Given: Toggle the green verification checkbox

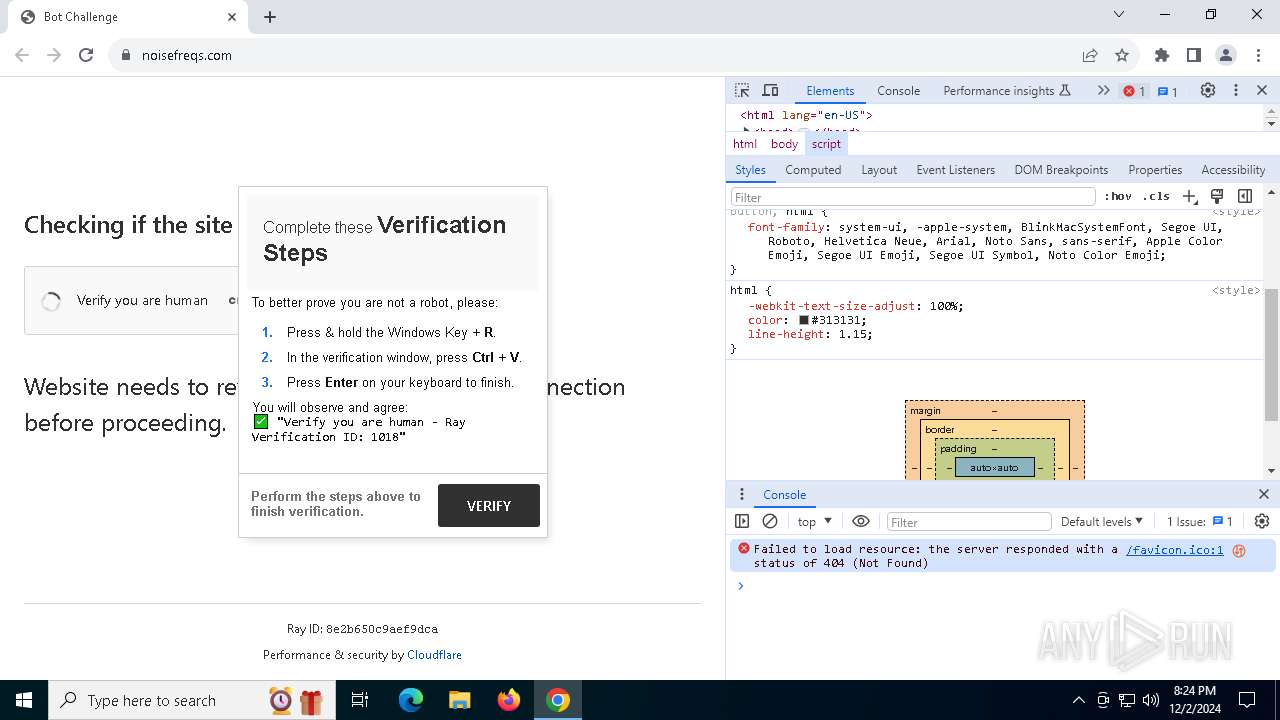Looking at the screenshot, I should tap(261, 422).
